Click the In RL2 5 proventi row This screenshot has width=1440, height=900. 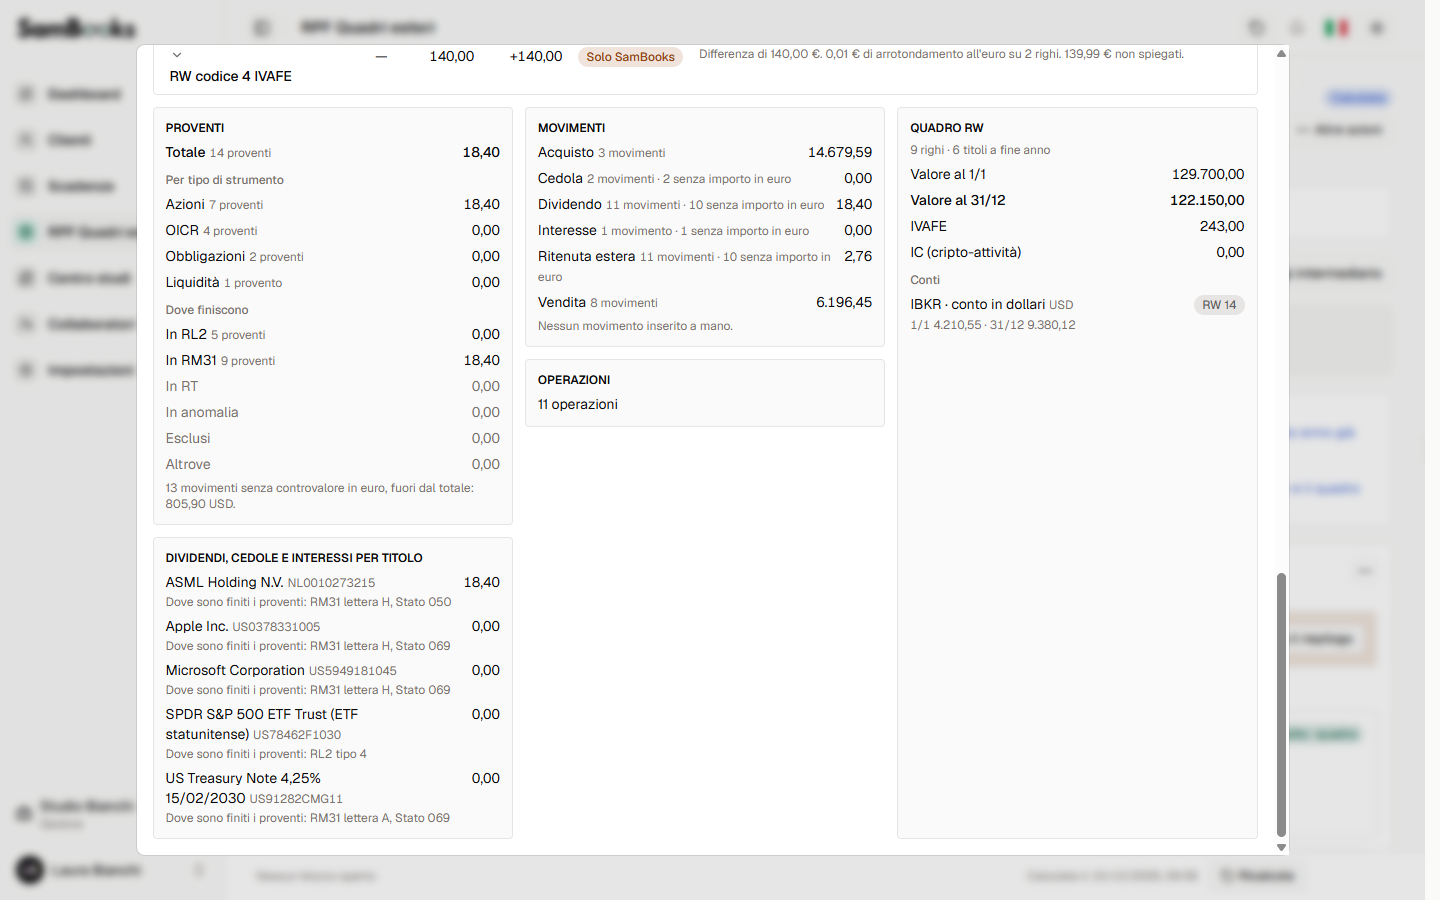pyautogui.click(x=333, y=335)
